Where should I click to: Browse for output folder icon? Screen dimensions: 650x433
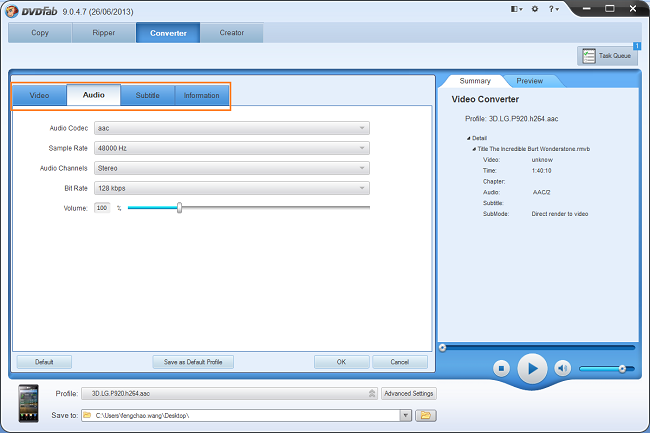point(426,415)
